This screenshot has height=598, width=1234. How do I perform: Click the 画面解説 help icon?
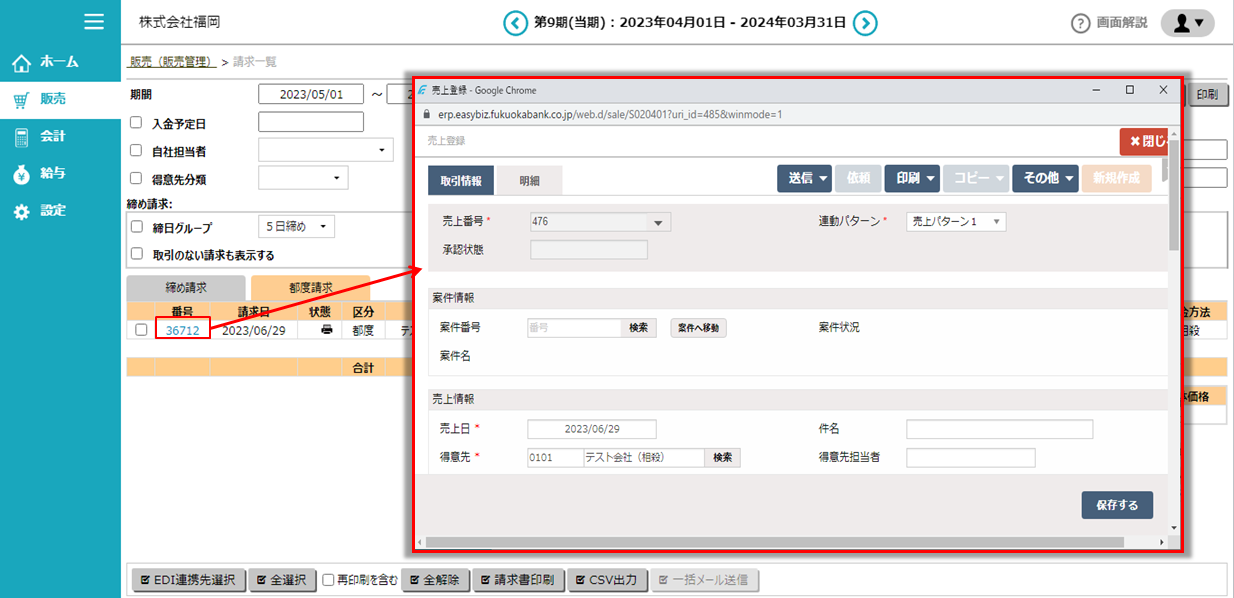click(1080, 23)
